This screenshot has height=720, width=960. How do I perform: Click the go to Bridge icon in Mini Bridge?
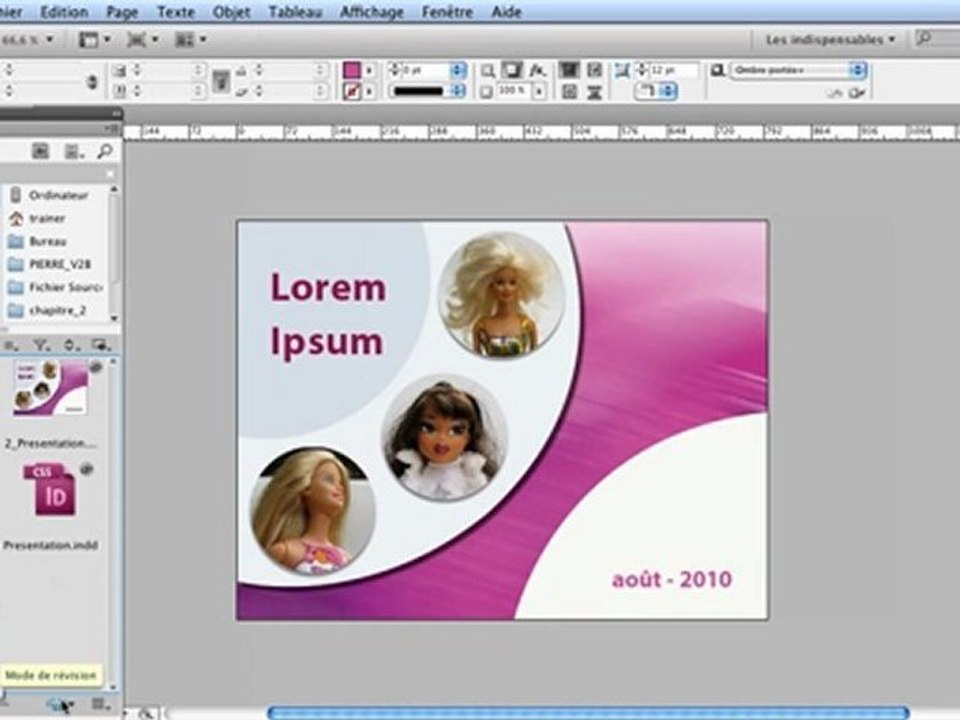[40, 151]
